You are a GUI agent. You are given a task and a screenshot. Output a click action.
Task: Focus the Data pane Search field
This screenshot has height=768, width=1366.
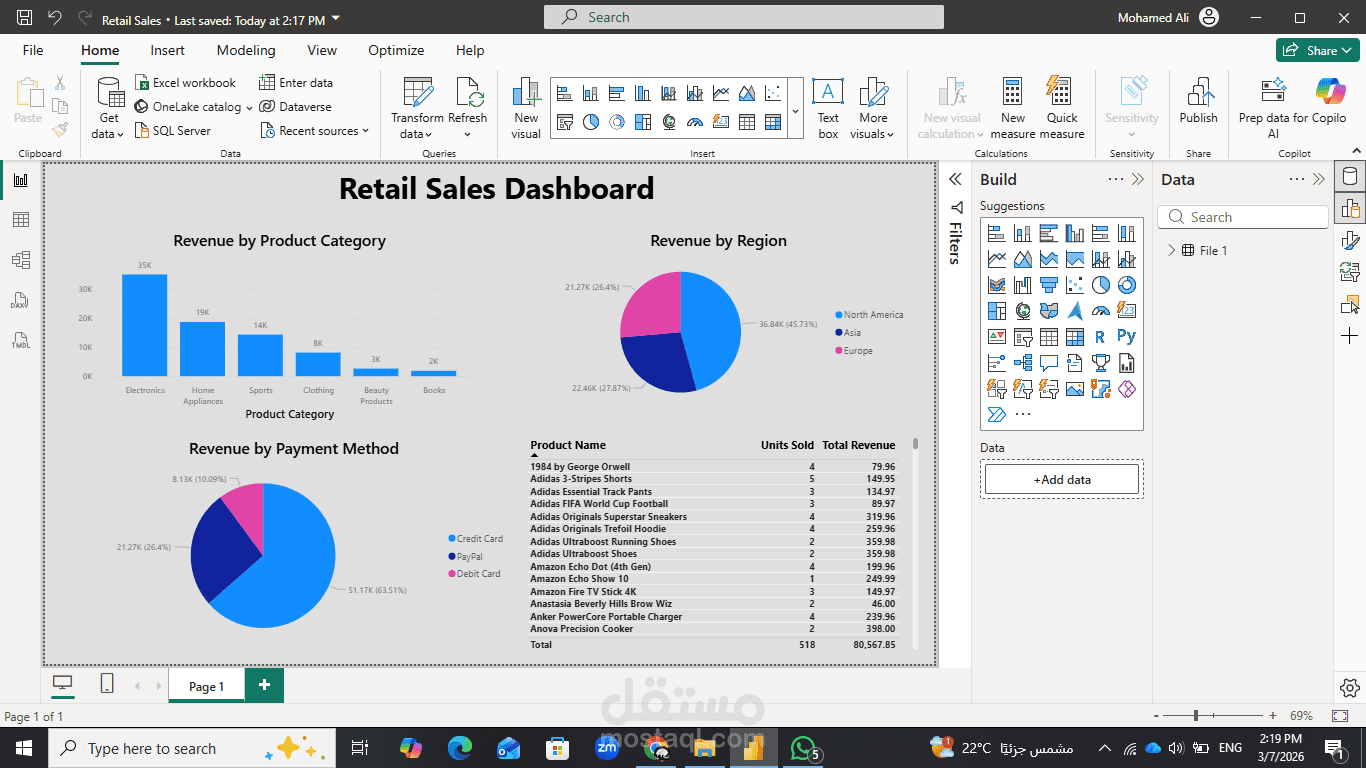tap(1243, 217)
